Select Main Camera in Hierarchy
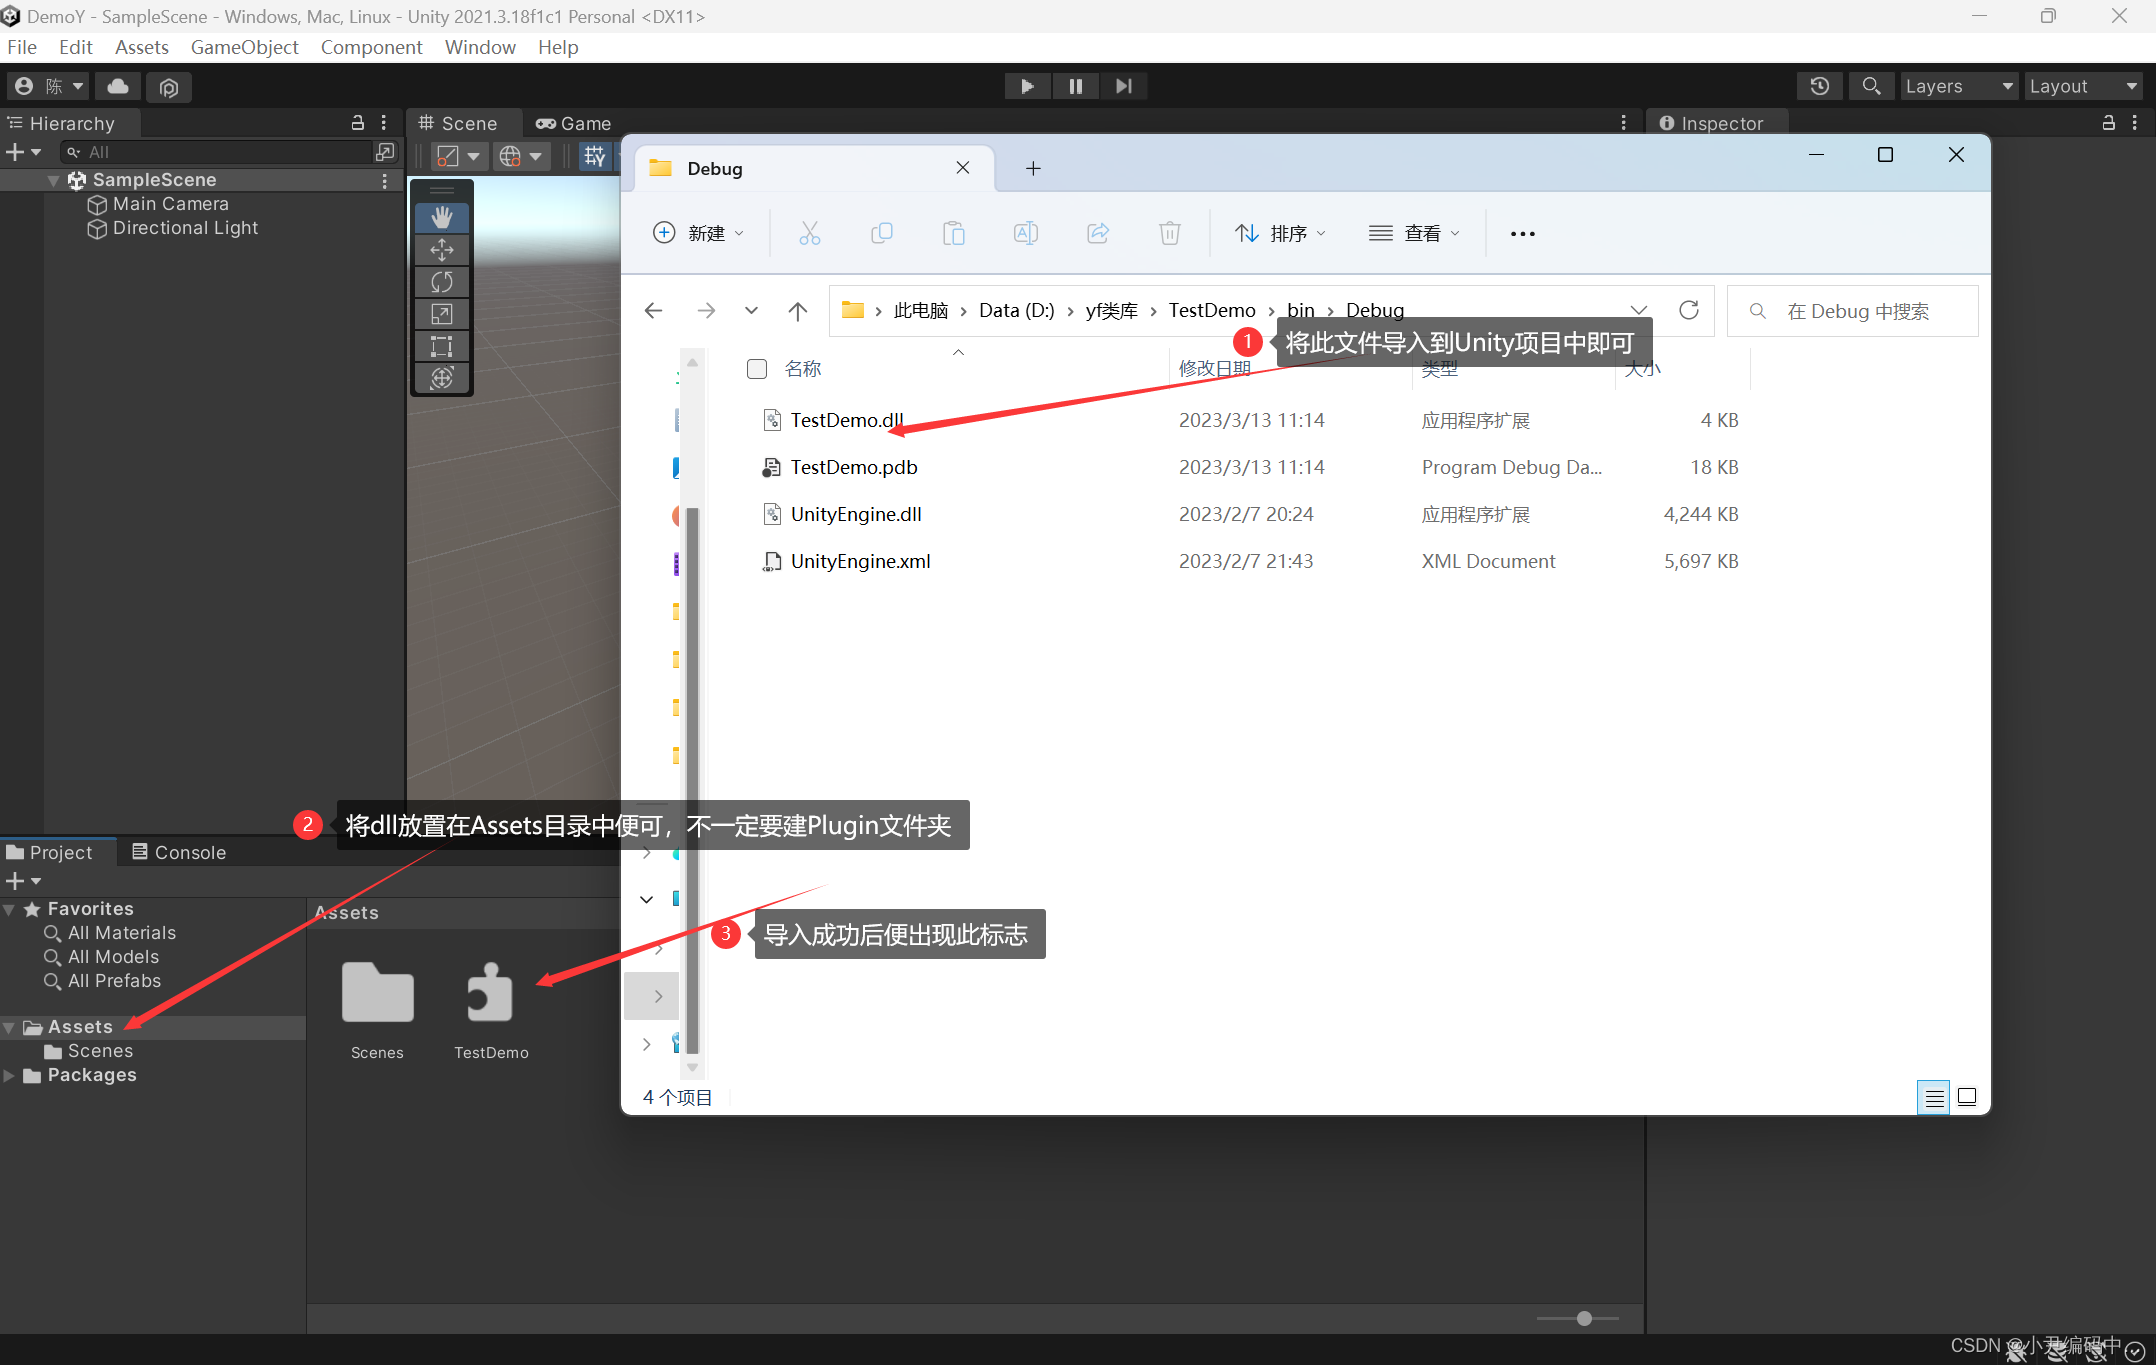This screenshot has width=2156, height=1365. tap(170, 204)
